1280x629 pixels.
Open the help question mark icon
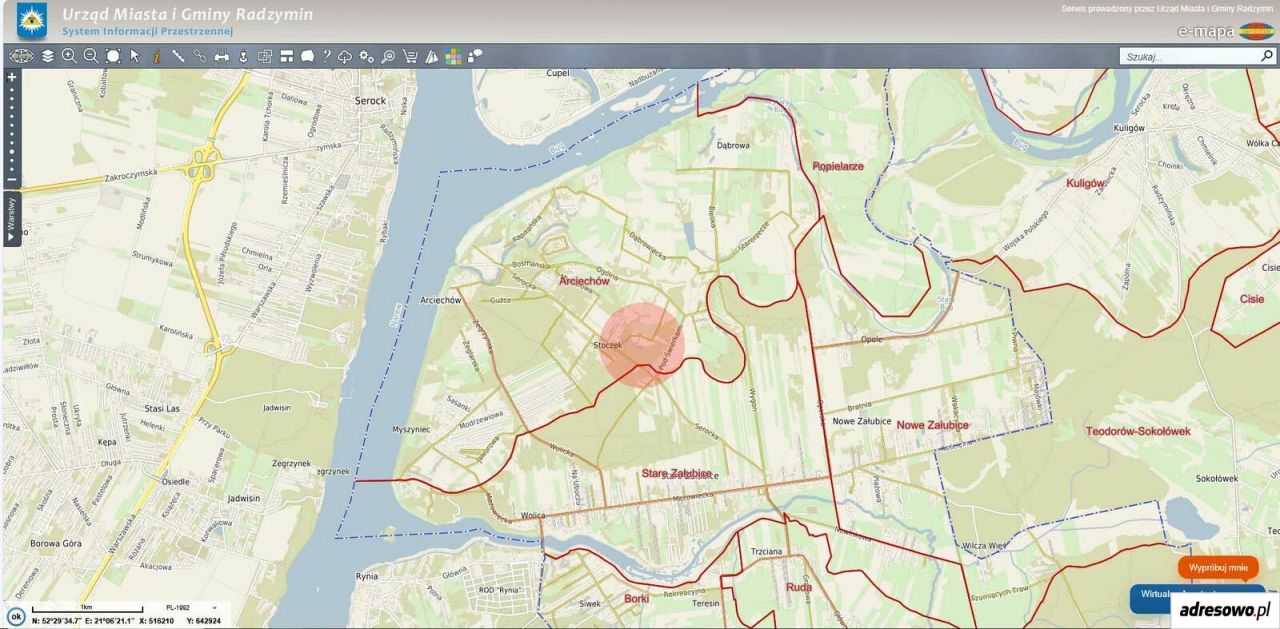[326, 56]
